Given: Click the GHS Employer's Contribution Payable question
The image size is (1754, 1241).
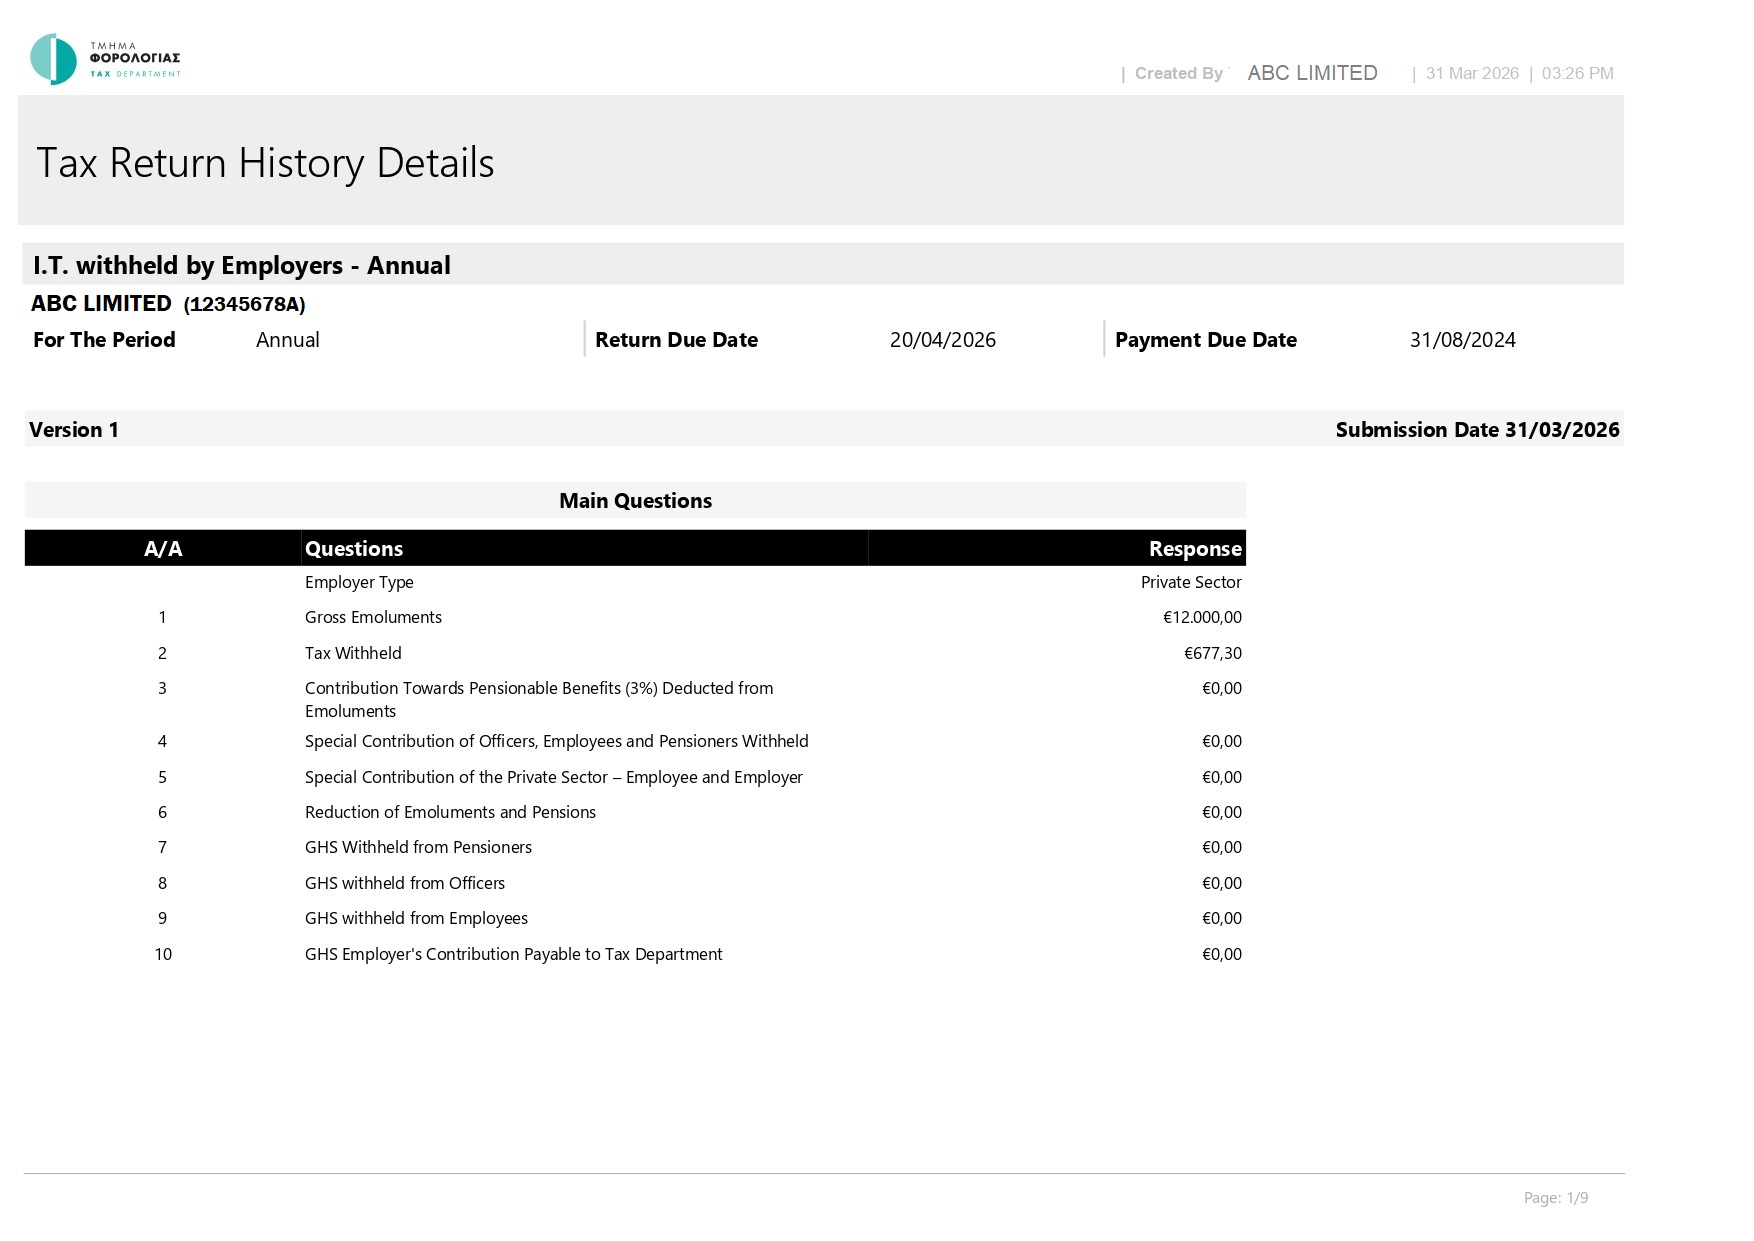Looking at the screenshot, I should pyautogui.click(x=513, y=954).
